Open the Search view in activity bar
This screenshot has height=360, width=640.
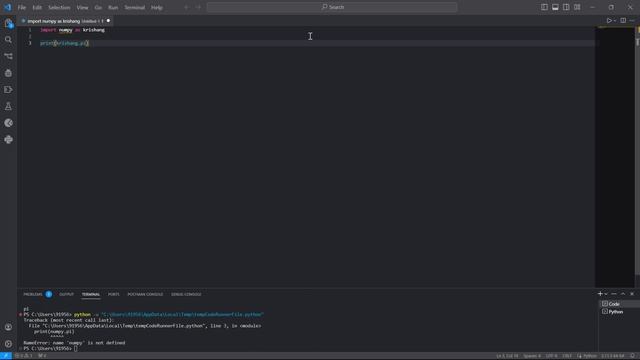pos(8,40)
